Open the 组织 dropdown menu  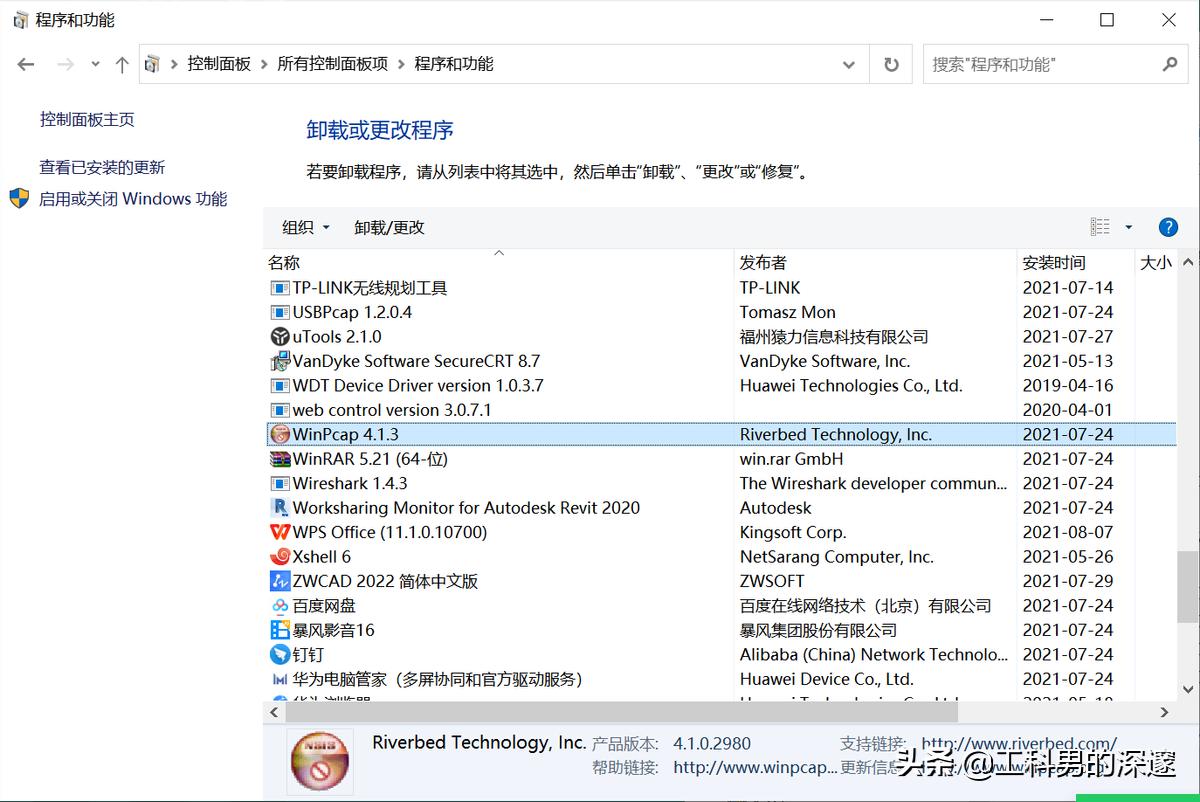pos(303,227)
